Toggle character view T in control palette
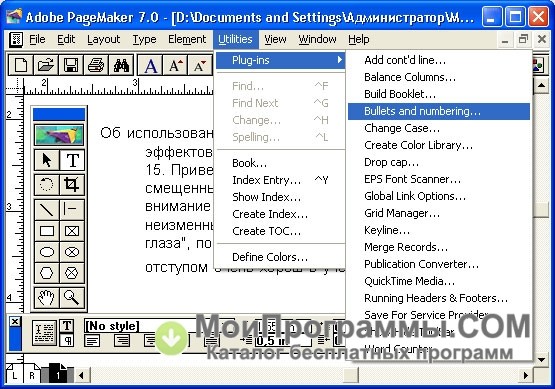 coord(67,326)
